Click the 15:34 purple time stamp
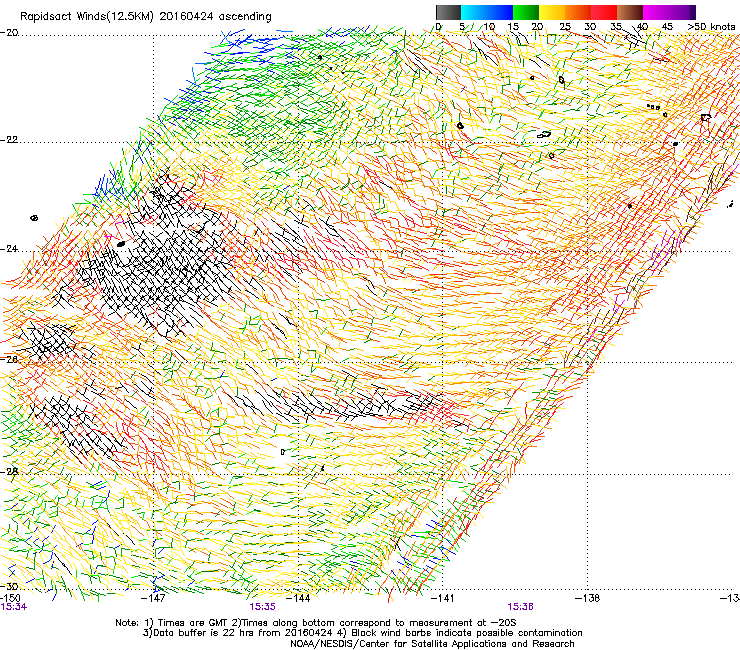Screen dimensions: 740x650 [x=14, y=607]
